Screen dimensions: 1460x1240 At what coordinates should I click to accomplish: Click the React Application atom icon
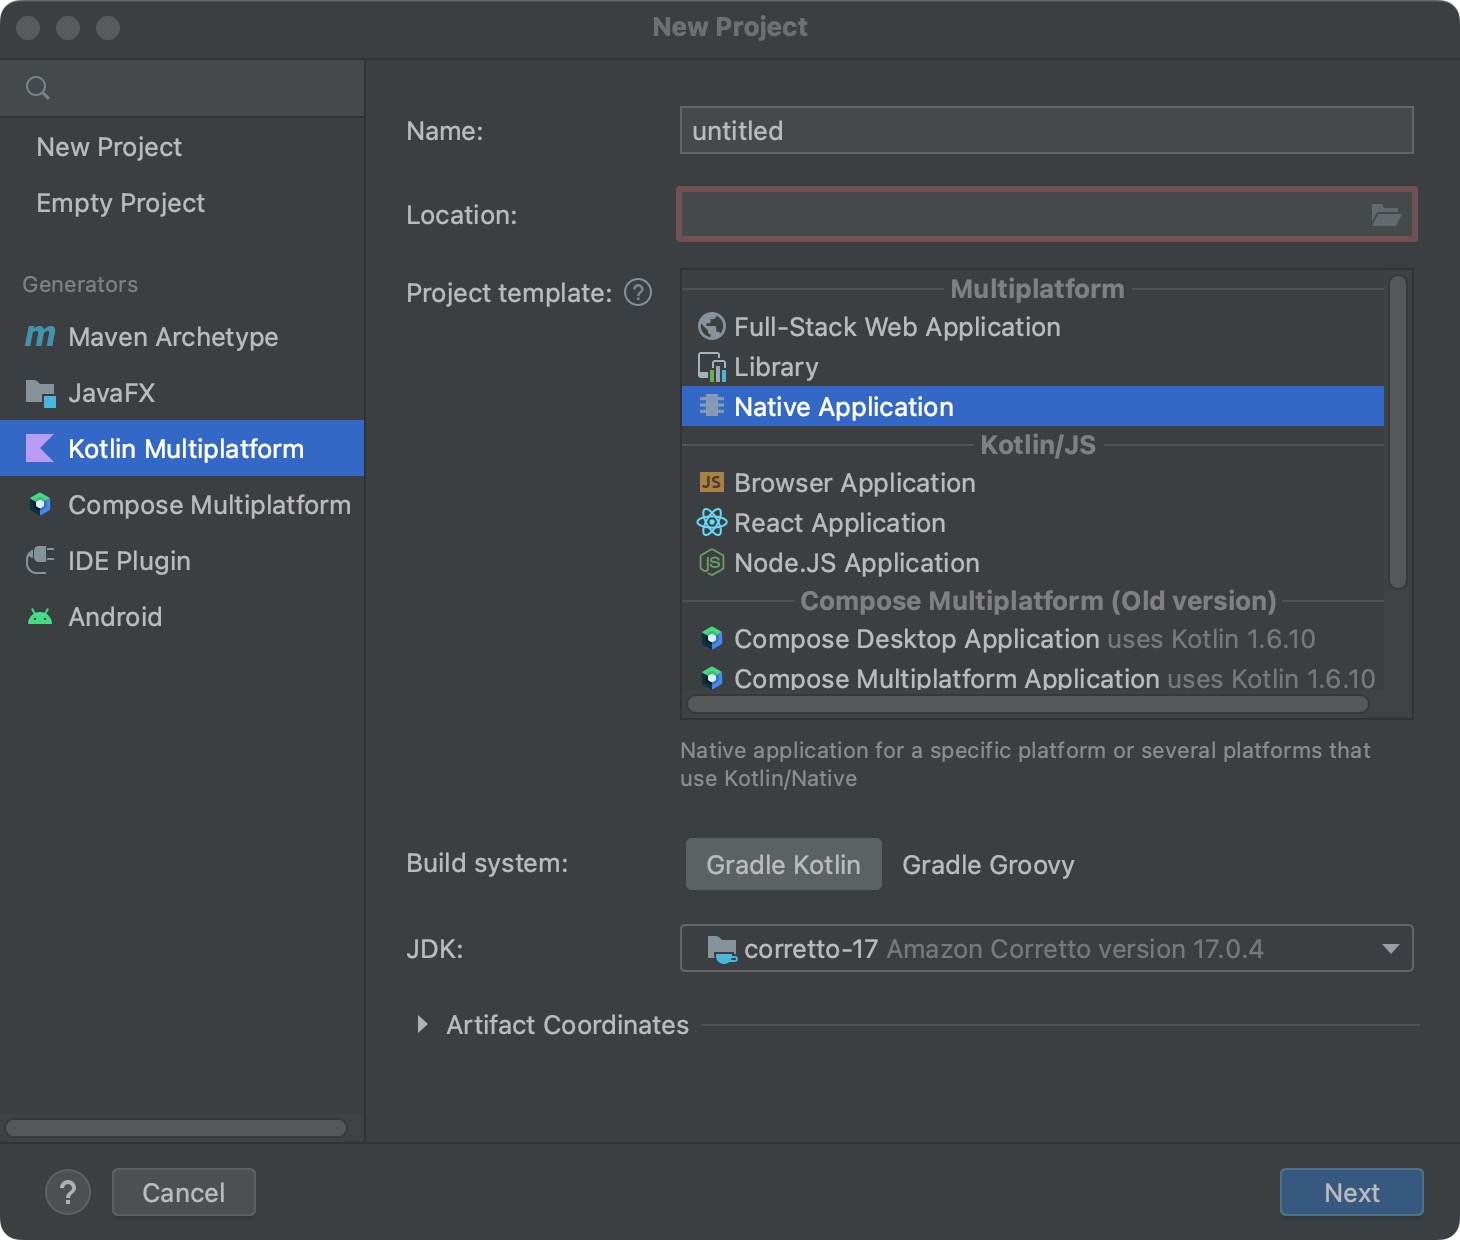[712, 522]
